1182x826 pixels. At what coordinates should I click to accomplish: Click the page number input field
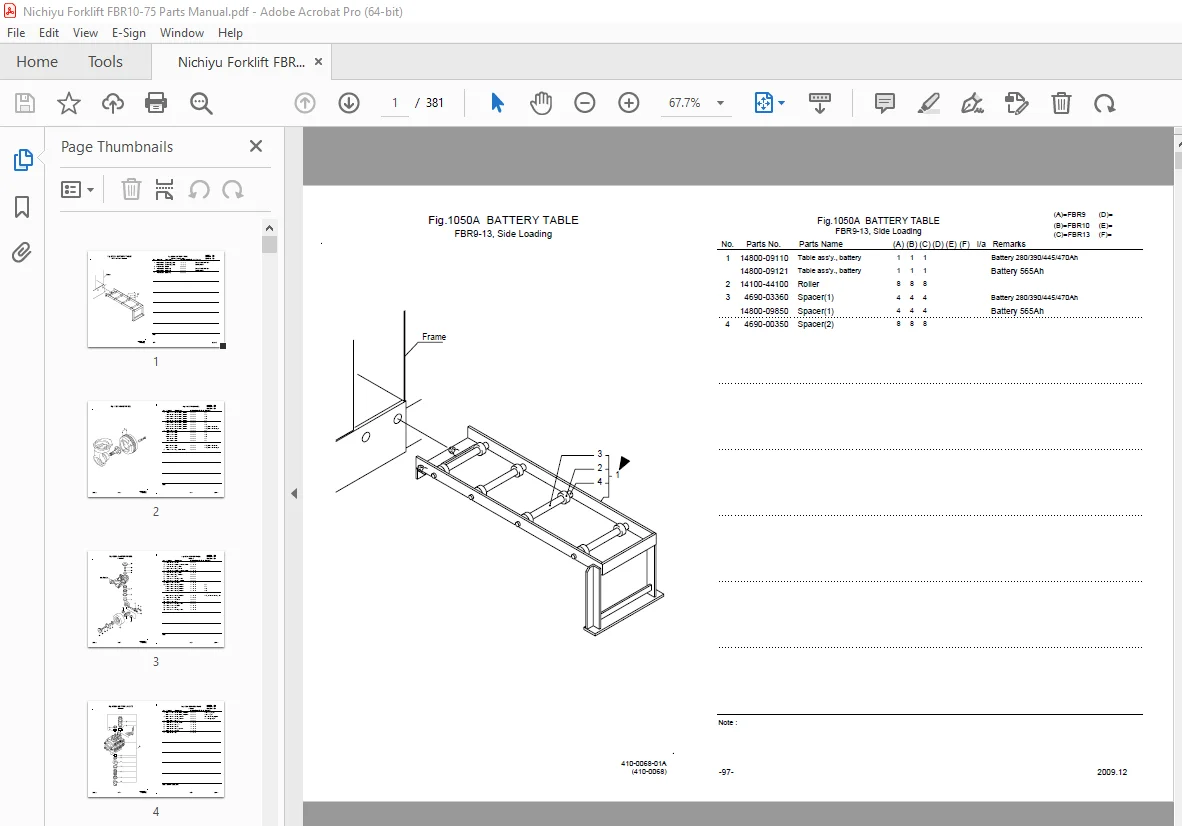tap(394, 103)
